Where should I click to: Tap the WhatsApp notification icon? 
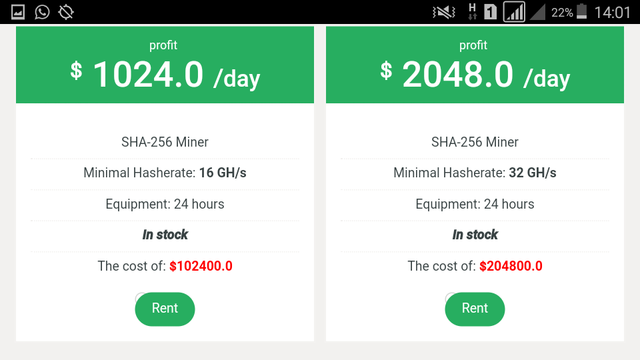42,12
